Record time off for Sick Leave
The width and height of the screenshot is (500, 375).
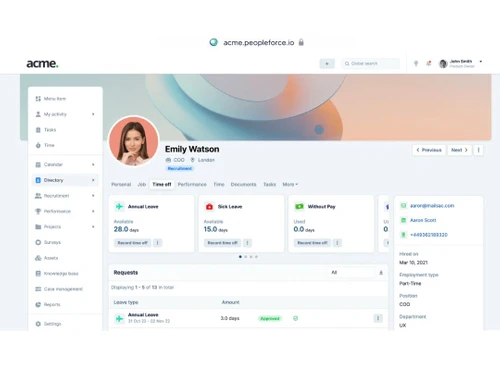tap(222, 243)
